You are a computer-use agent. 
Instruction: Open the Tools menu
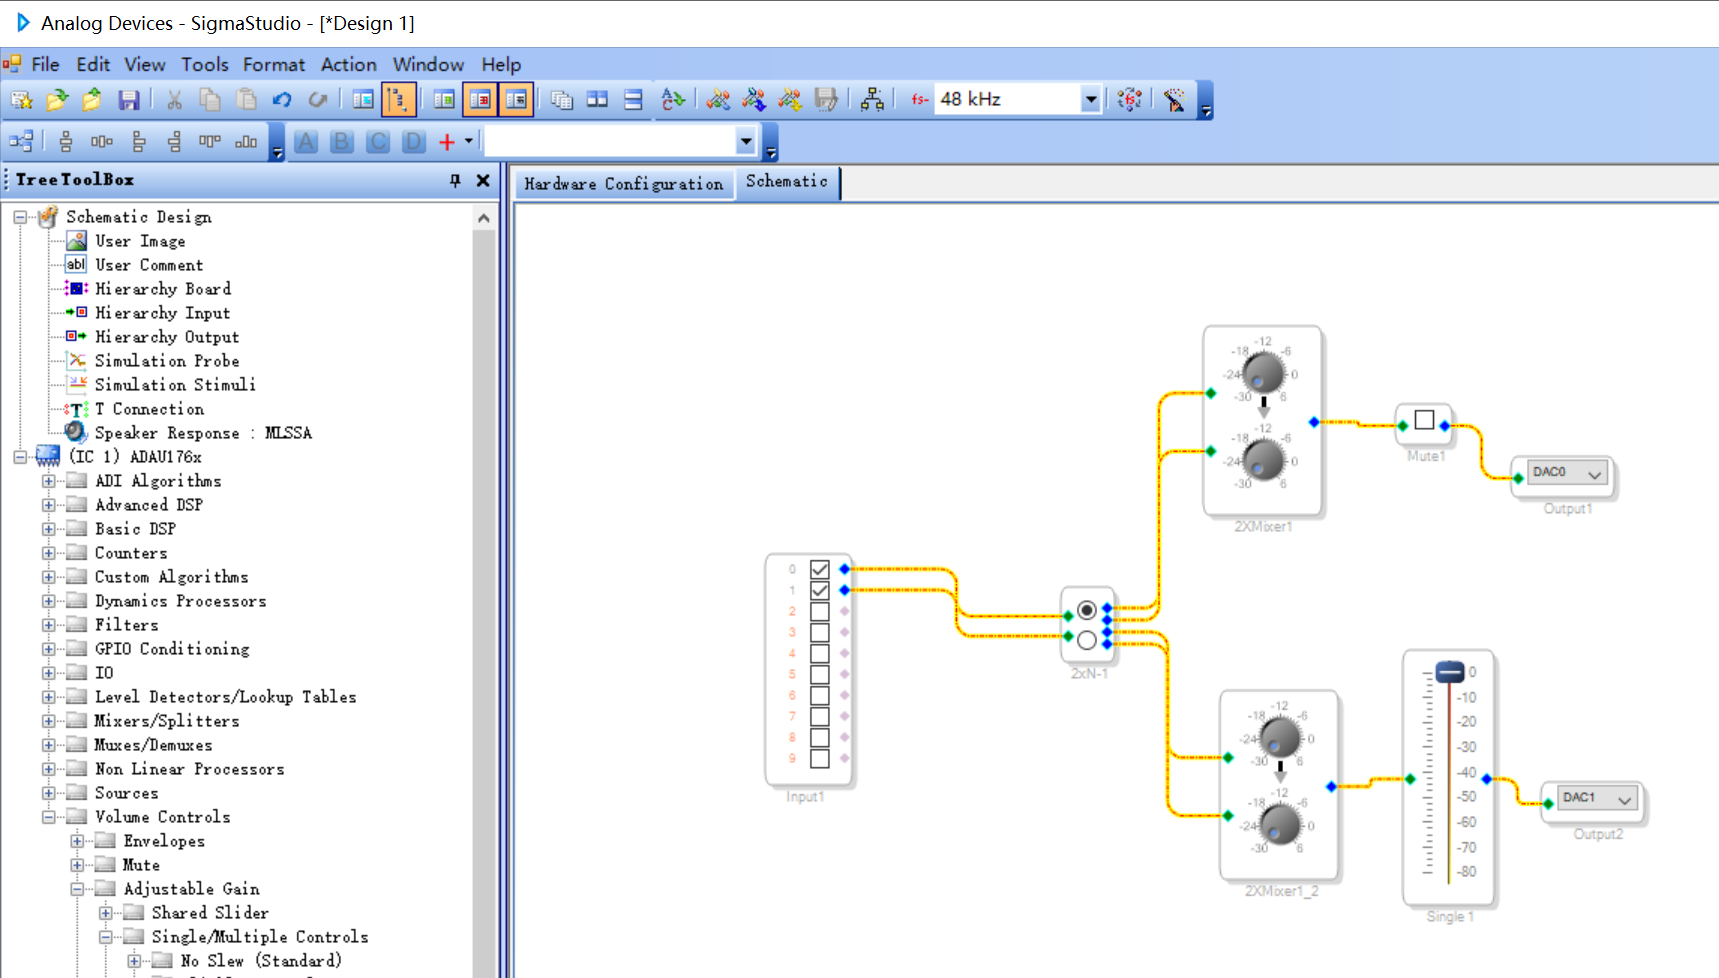(x=205, y=64)
